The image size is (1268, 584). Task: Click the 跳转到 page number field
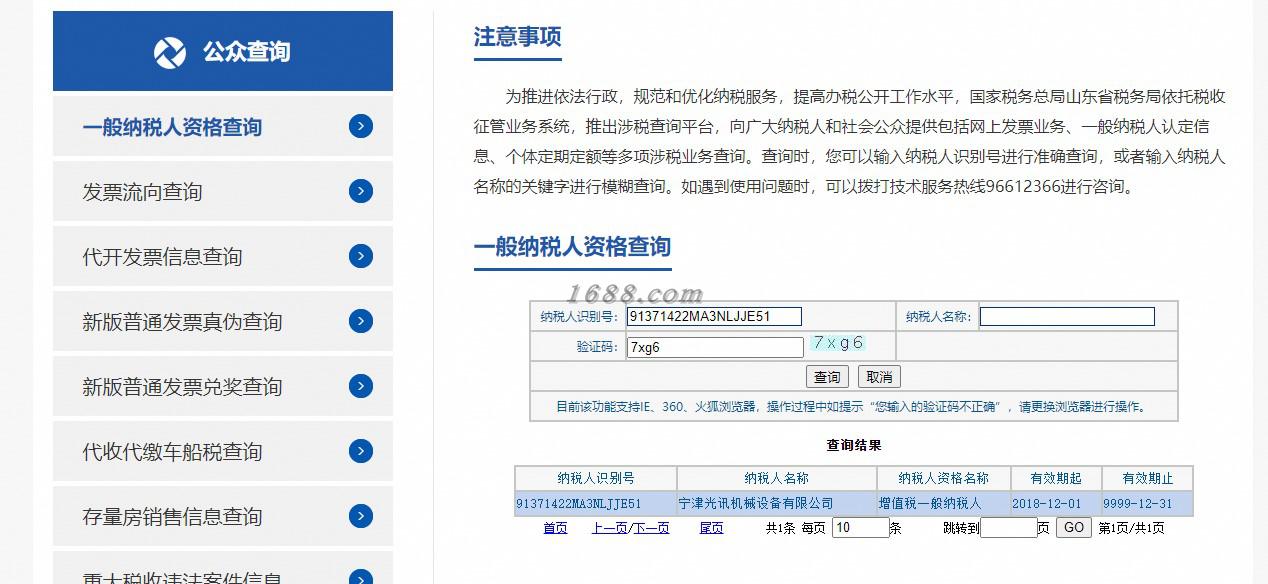point(1008,527)
